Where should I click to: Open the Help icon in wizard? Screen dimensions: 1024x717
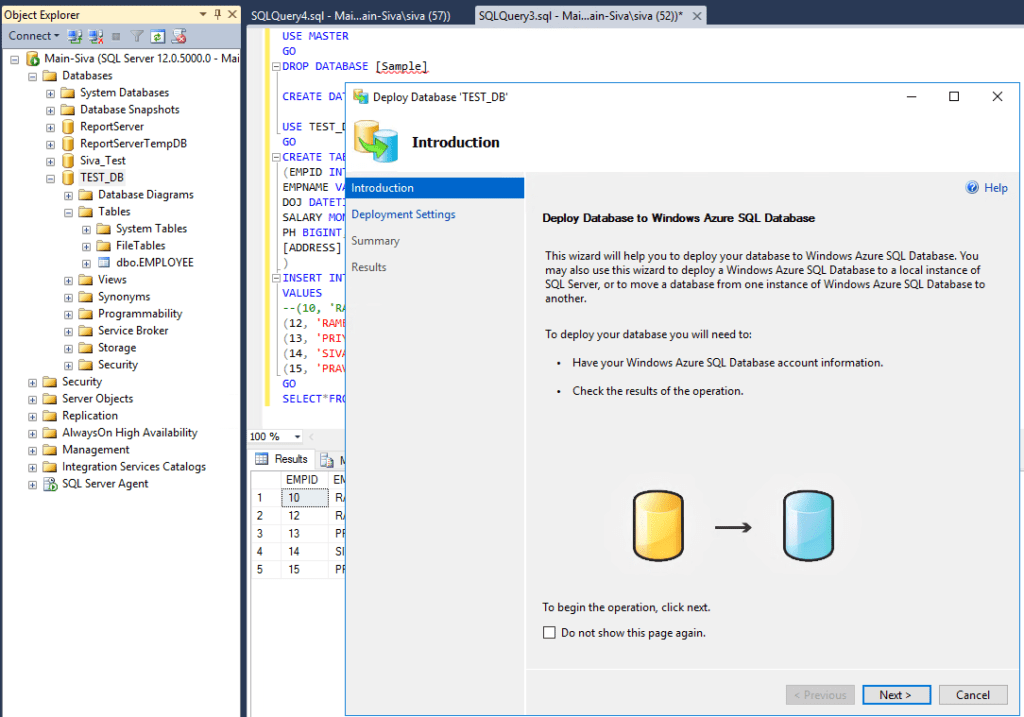click(972, 188)
